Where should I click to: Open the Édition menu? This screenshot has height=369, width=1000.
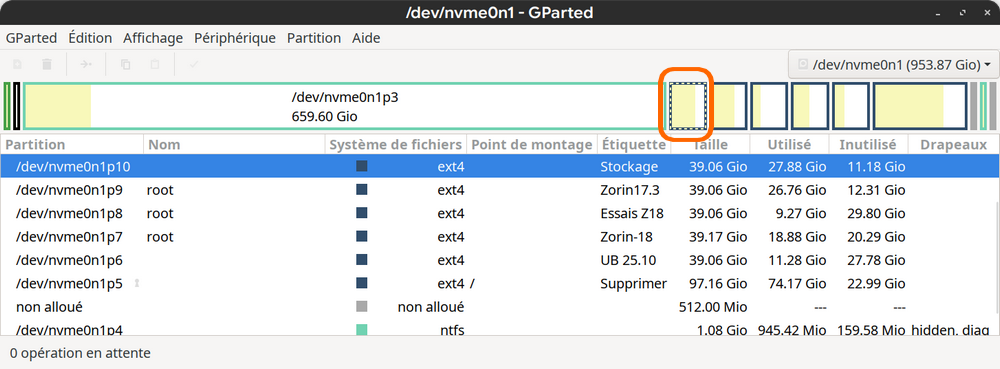pyautogui.click(x=90, y=38)
